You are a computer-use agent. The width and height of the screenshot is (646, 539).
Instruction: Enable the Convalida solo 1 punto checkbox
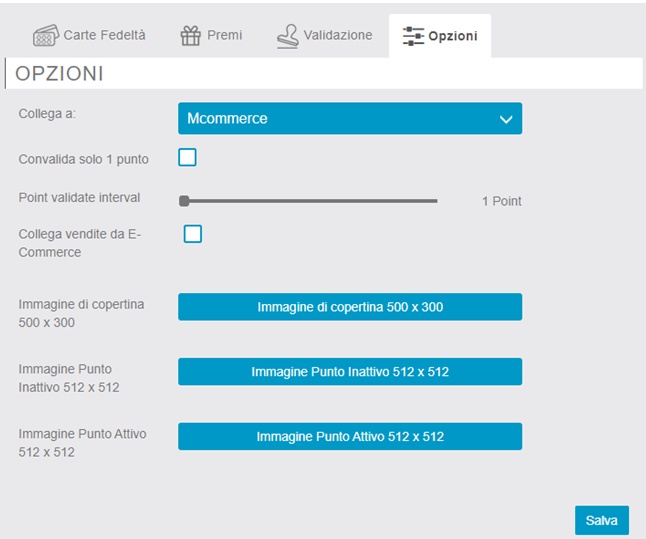(187, 157)
